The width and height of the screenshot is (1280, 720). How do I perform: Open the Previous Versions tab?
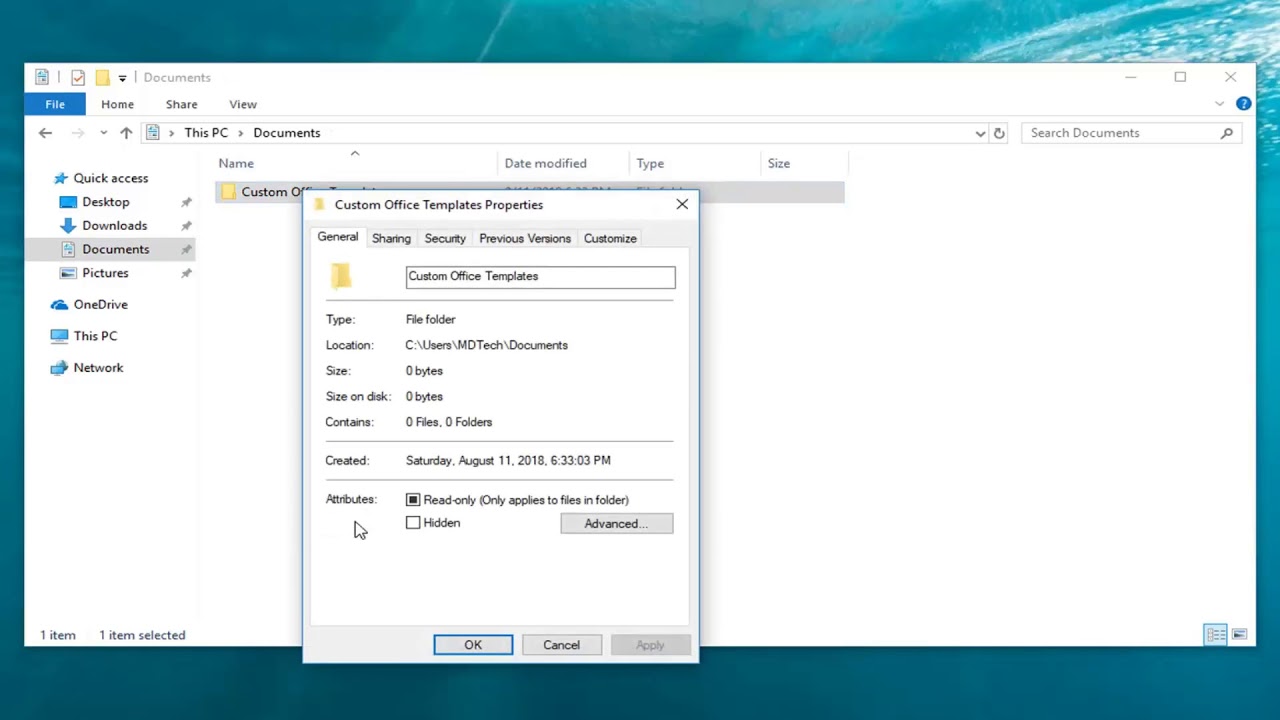pos(525,239)
